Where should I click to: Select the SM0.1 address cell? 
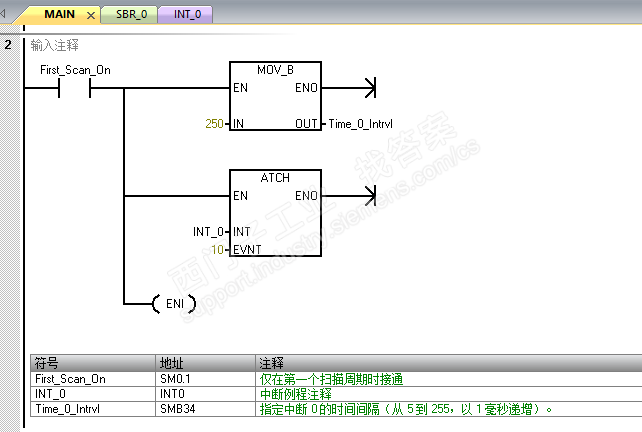point(205,379)
